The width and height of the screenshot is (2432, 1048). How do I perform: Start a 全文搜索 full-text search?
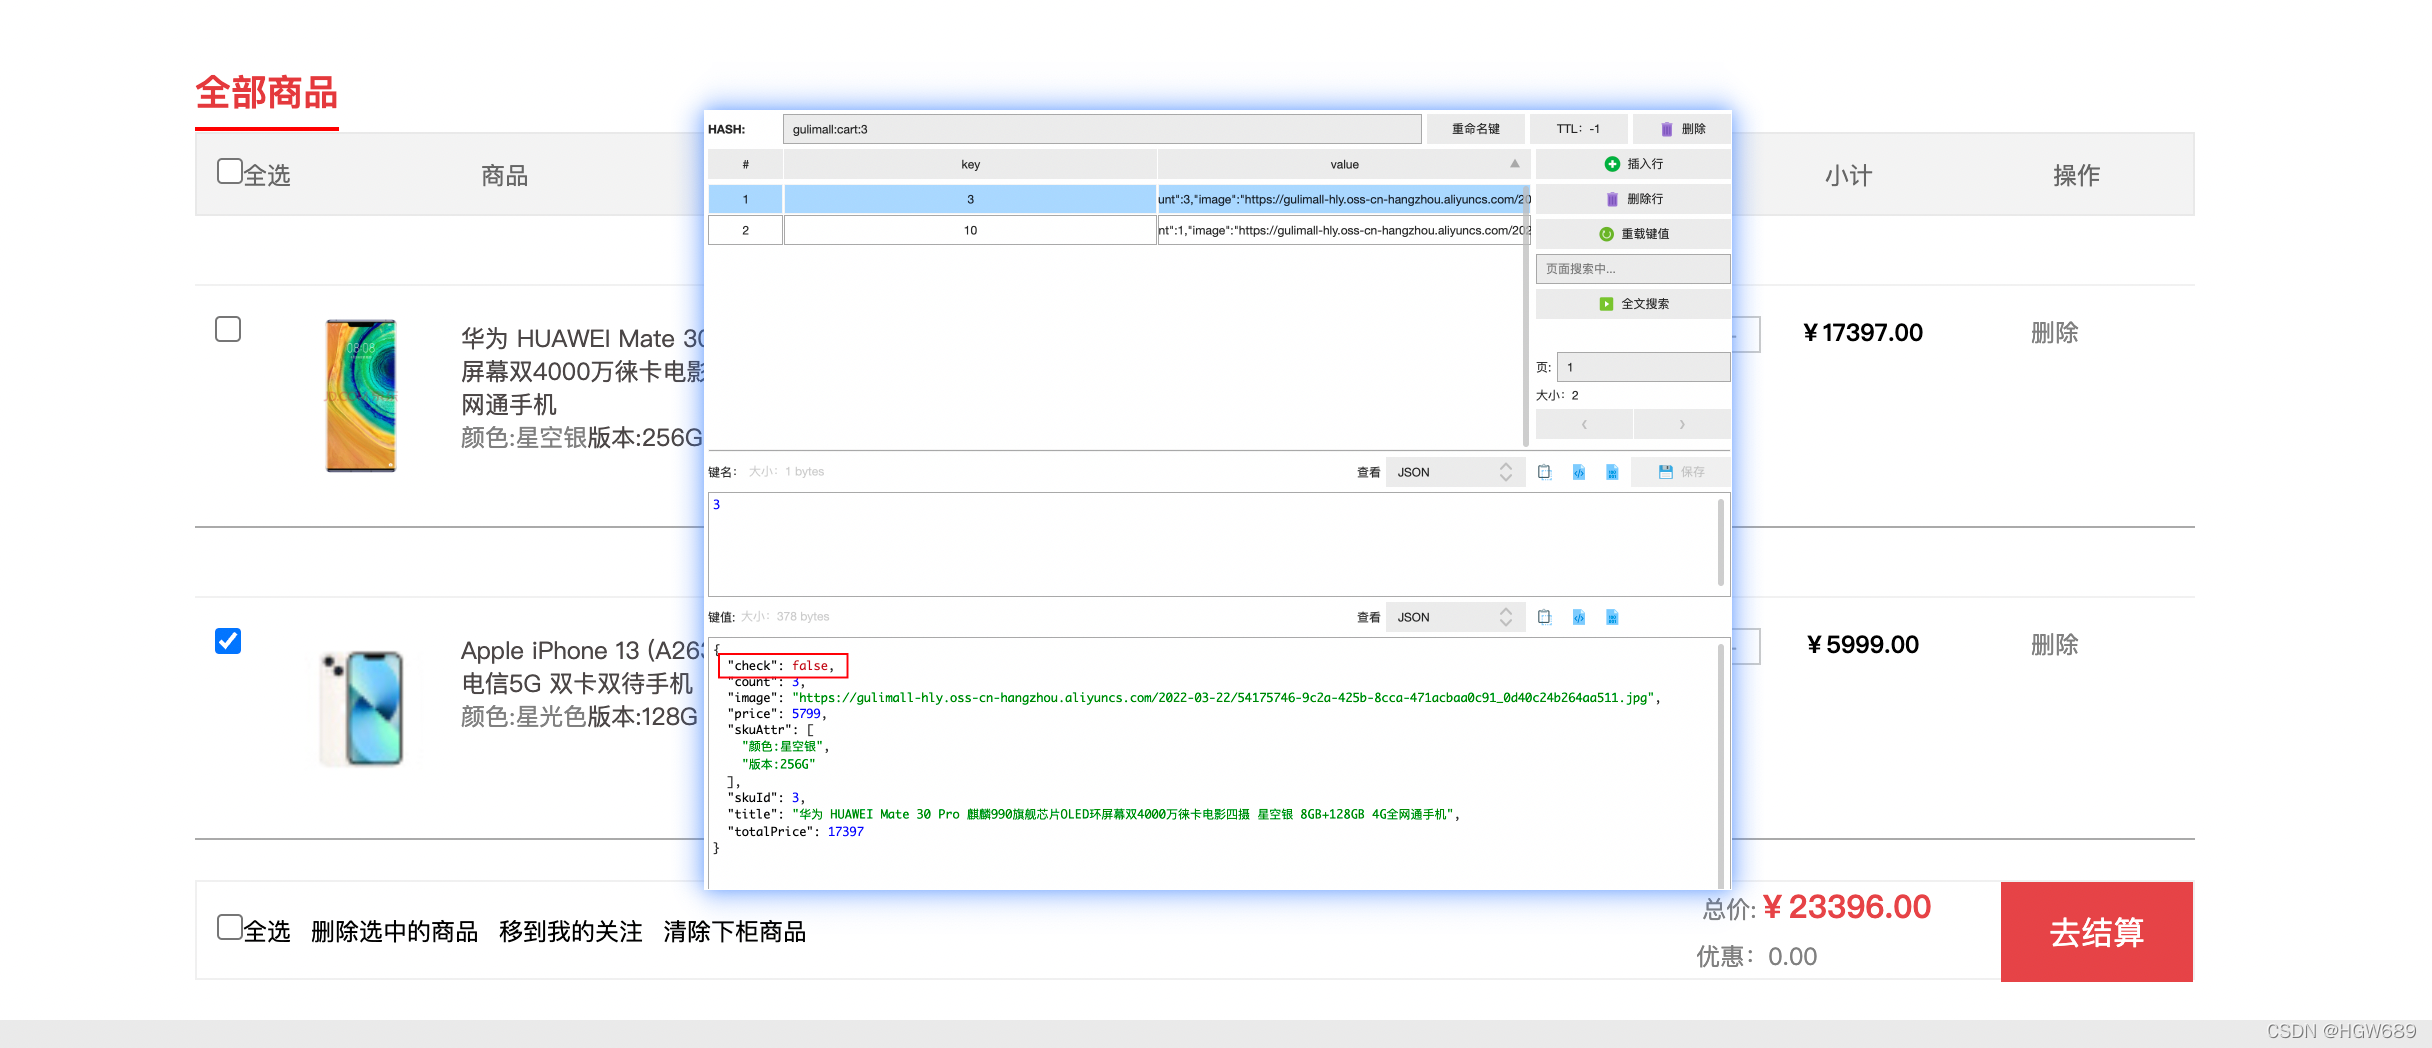[x=1633, y=304]
